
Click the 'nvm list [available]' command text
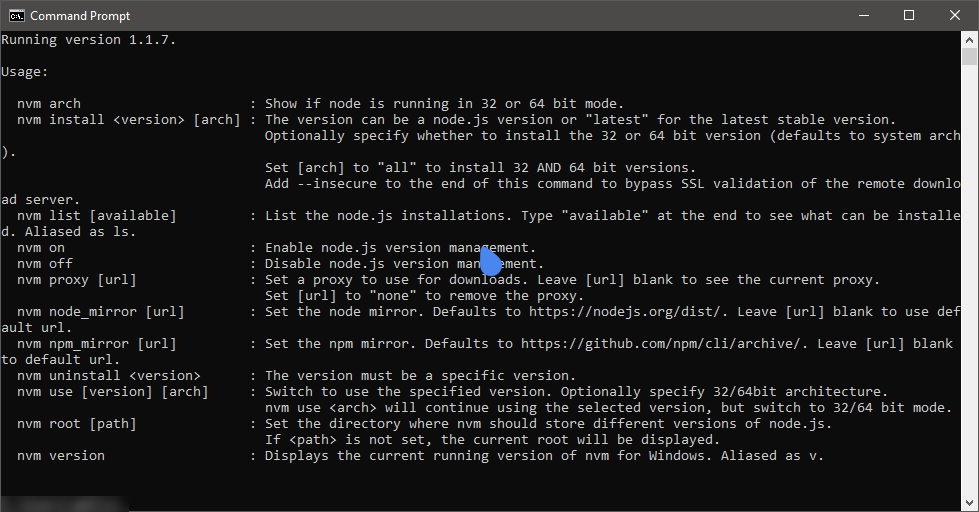(97, 215)
